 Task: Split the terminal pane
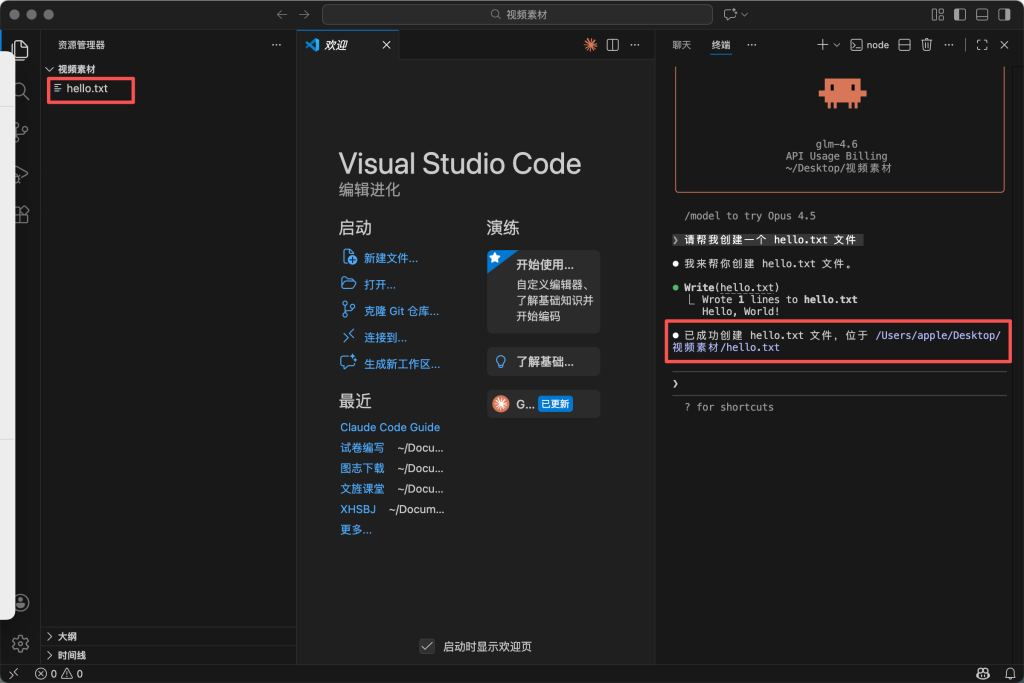pyautogui.click(x=904, y=45)
